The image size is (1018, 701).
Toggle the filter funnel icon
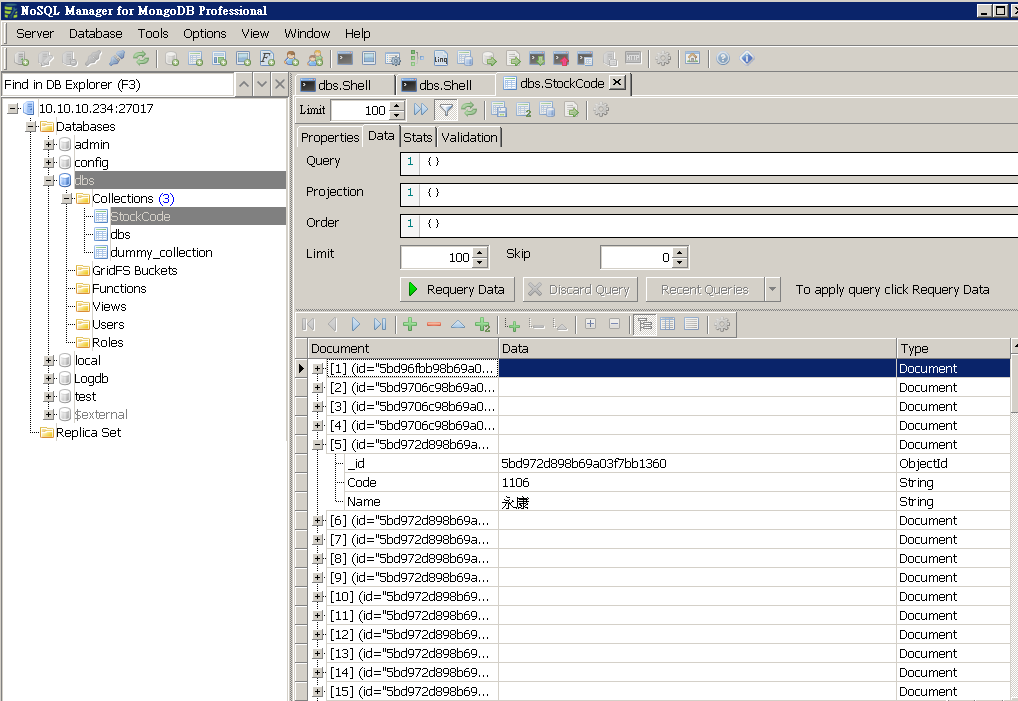click(x=446, y=110)
